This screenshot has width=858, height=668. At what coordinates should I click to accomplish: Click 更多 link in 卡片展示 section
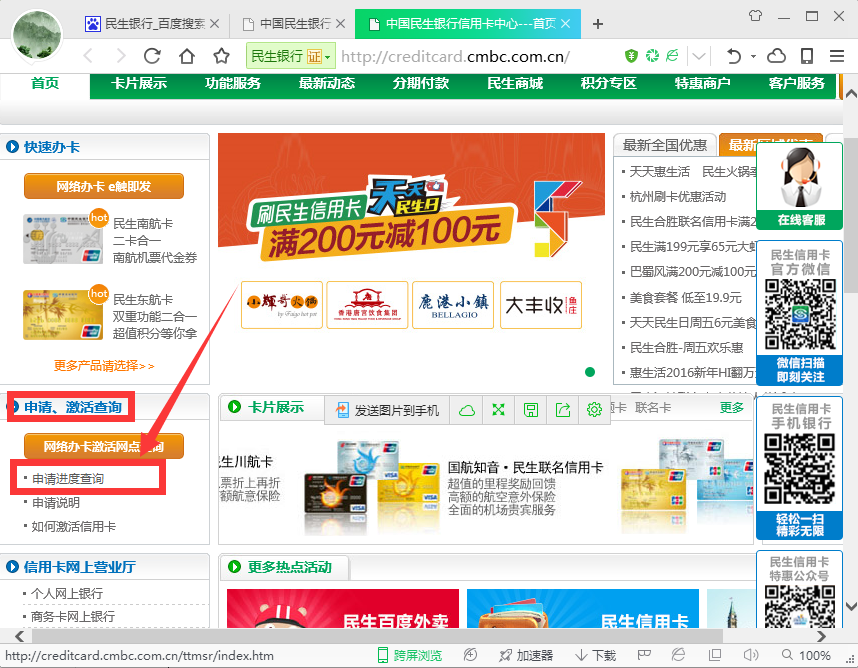point(732,408)
